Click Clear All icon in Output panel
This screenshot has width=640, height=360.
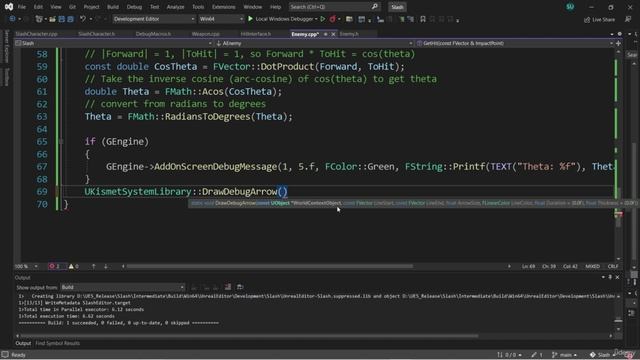[x=228, y=287]
